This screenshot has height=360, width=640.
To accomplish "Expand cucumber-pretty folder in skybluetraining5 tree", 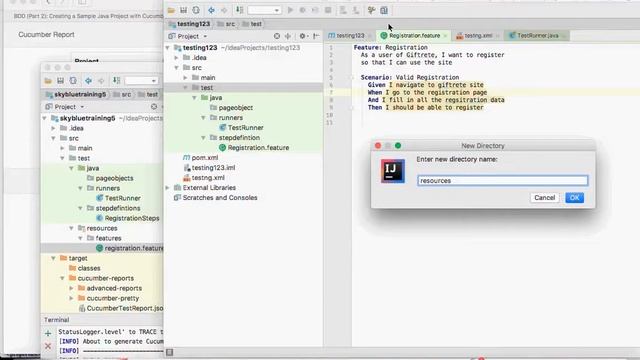I will point(71,298).
